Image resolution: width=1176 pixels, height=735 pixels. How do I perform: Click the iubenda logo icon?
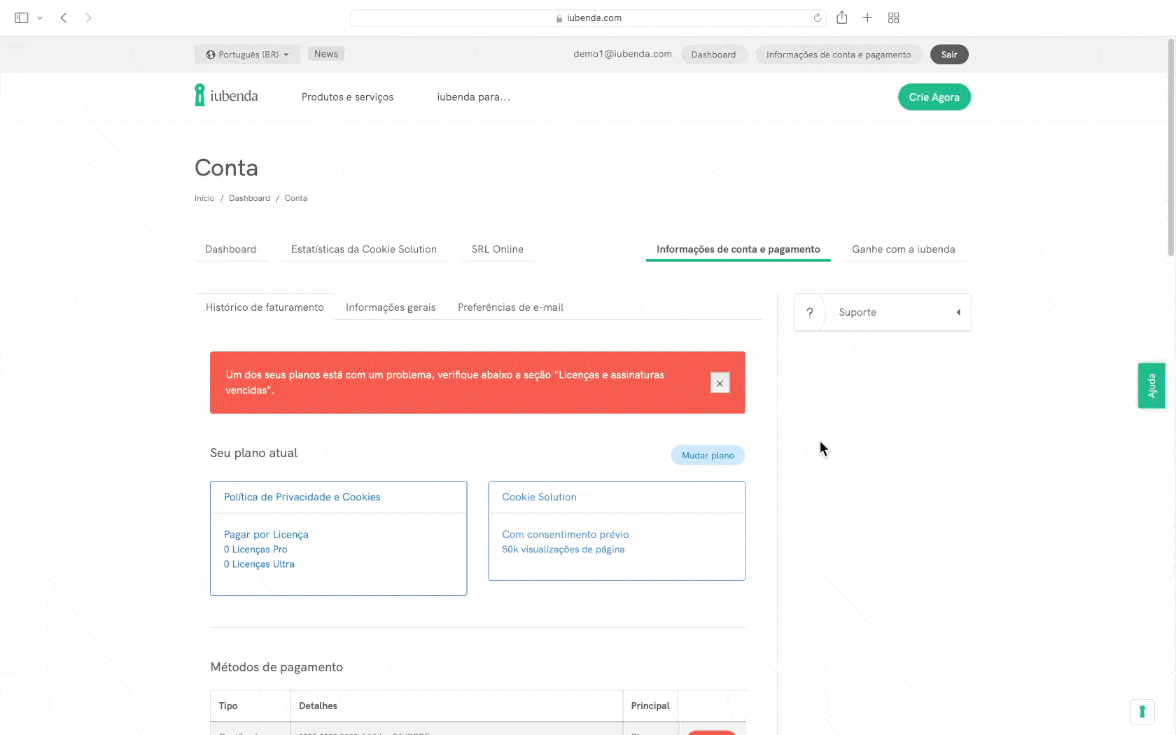pos(200,96)
